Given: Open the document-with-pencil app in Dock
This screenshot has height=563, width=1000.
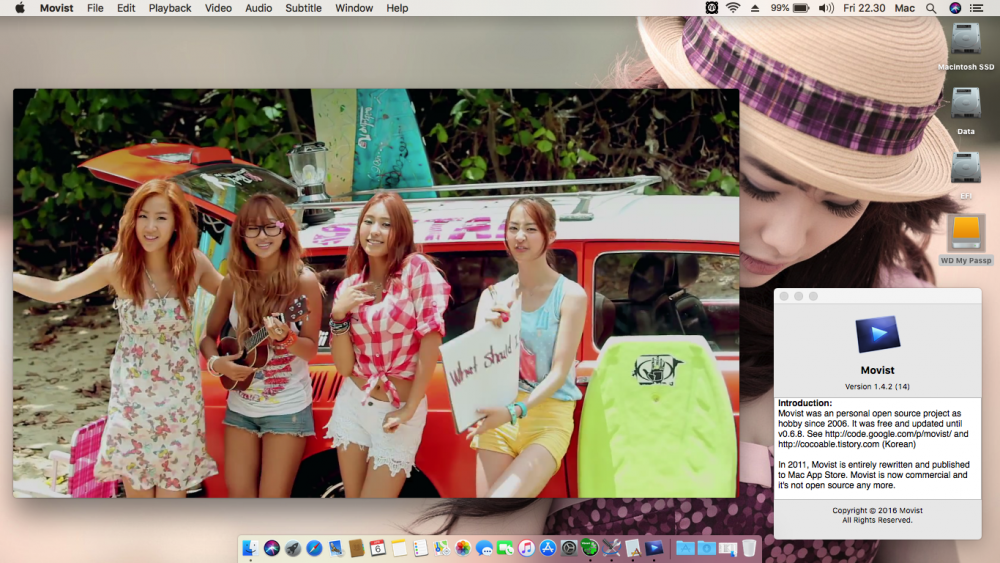Looking at the screenshot, I should (x=633, y=548).
